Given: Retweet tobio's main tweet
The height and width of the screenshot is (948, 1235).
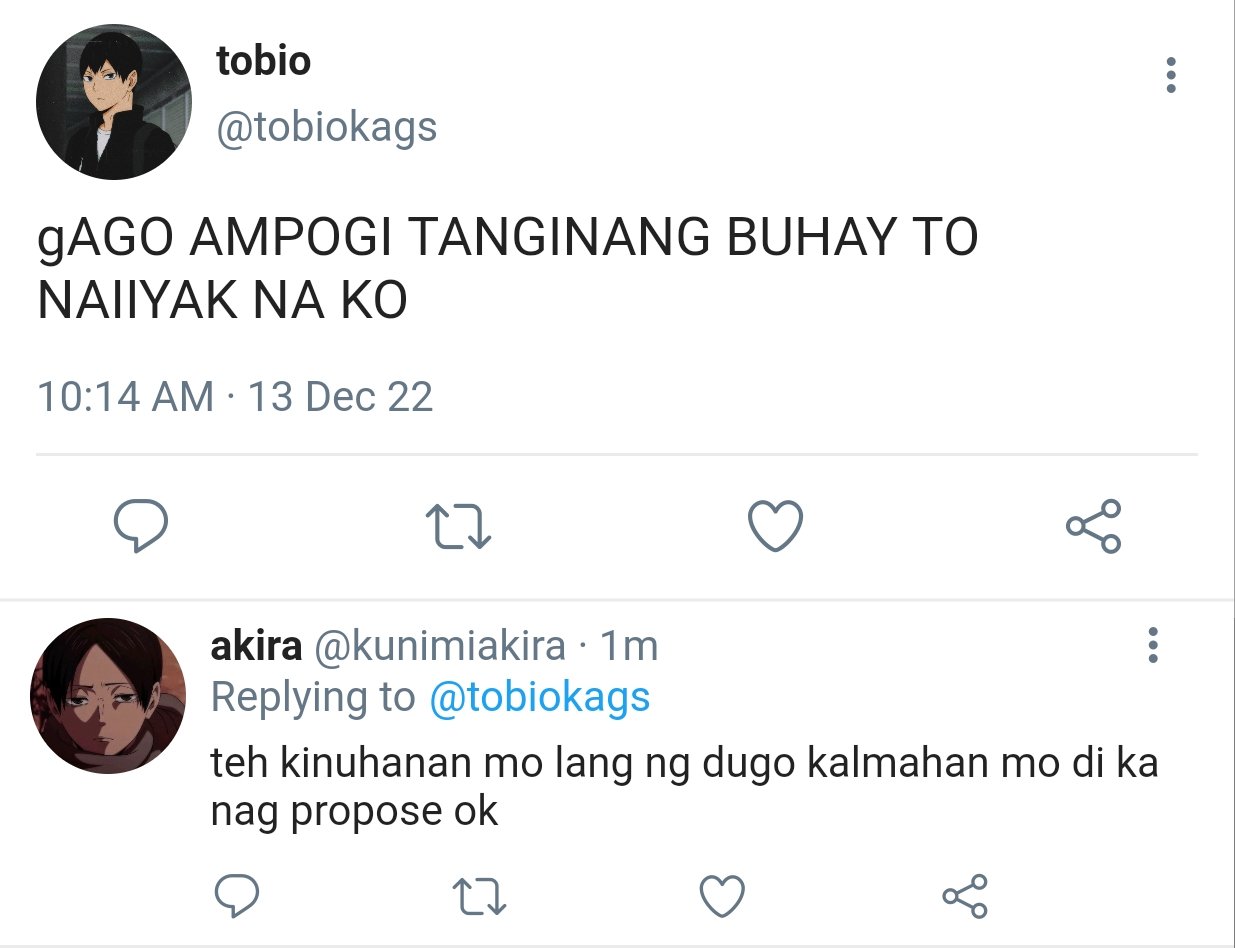Looking at the screenshot, I should [x=458, y=526].
